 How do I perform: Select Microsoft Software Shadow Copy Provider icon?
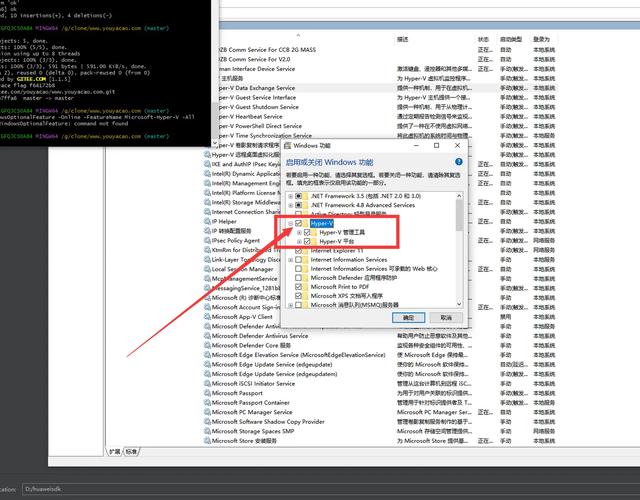pyautogui.click(x=207, y=422)
